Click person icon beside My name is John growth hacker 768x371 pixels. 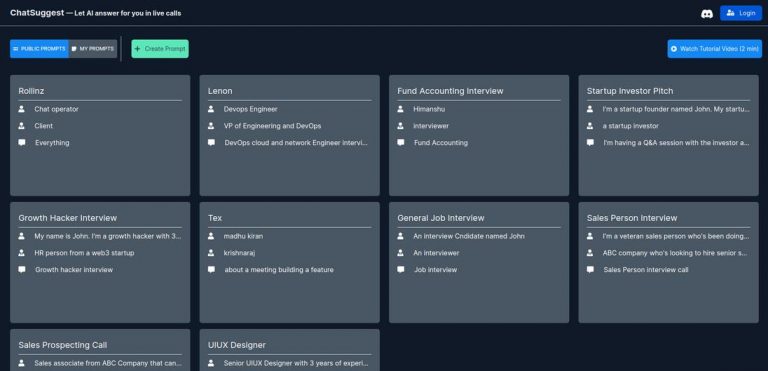pos(22,236)
